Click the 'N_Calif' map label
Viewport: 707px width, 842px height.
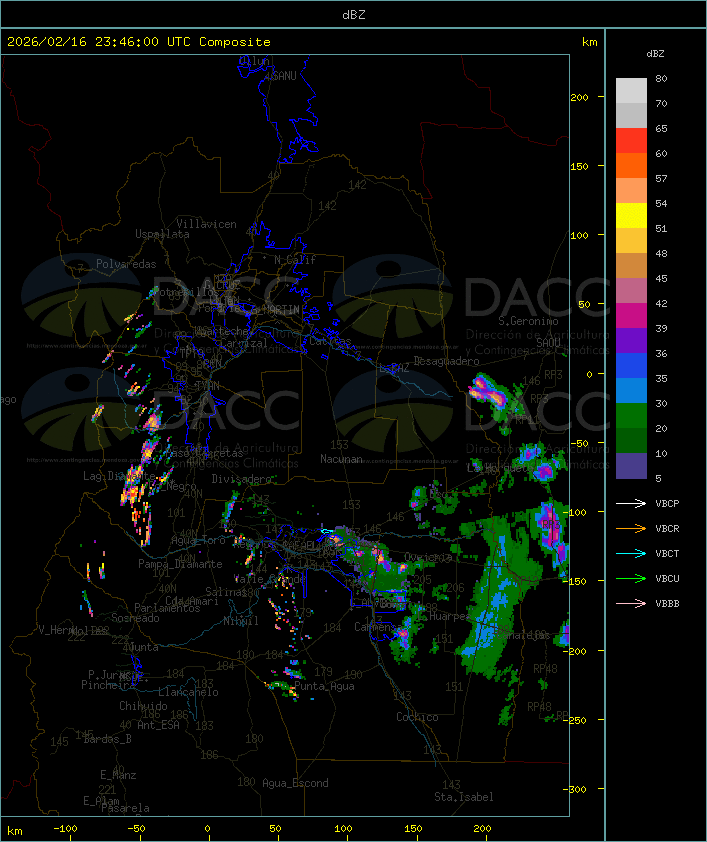[x=295, y=260]
